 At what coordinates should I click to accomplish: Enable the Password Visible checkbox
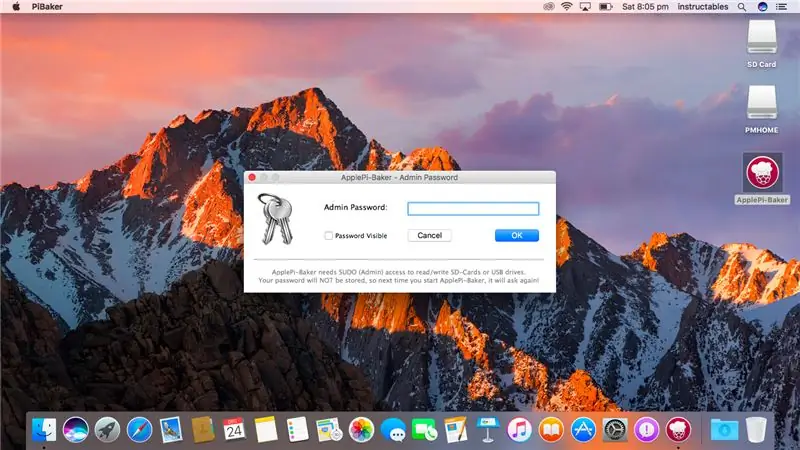[329, 236]
